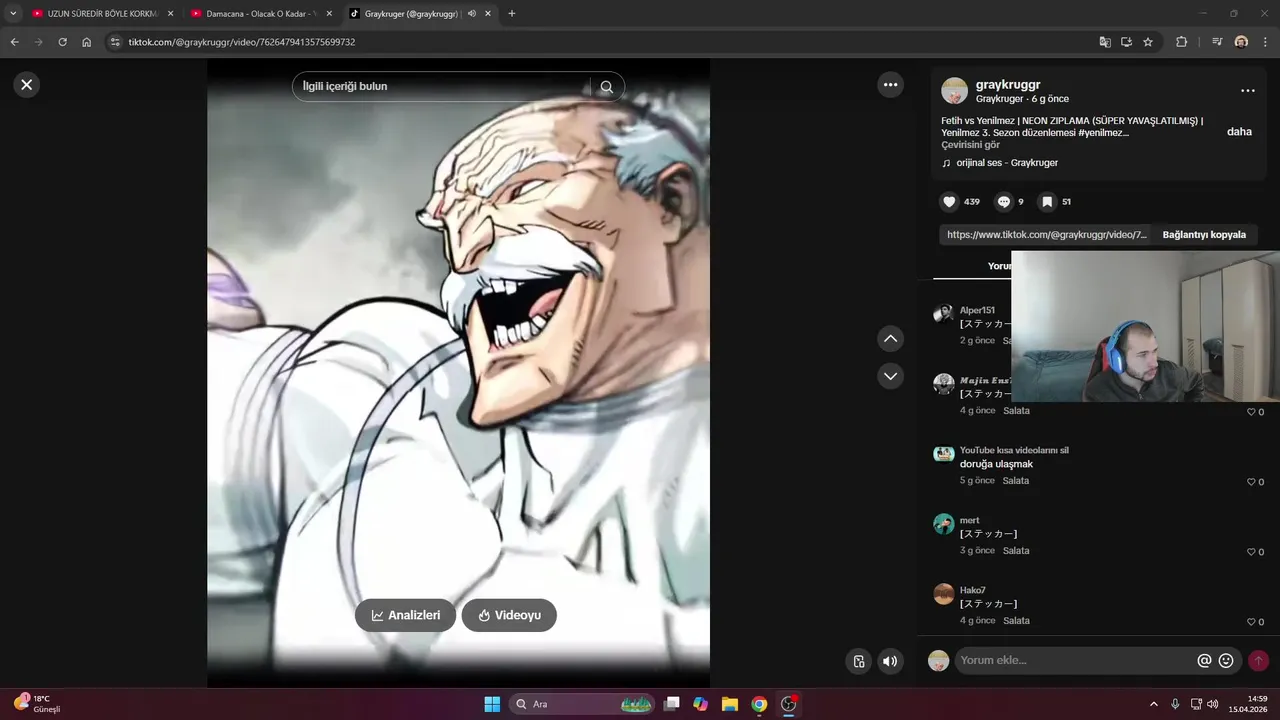Click the taskbar Ara search box

582,704
